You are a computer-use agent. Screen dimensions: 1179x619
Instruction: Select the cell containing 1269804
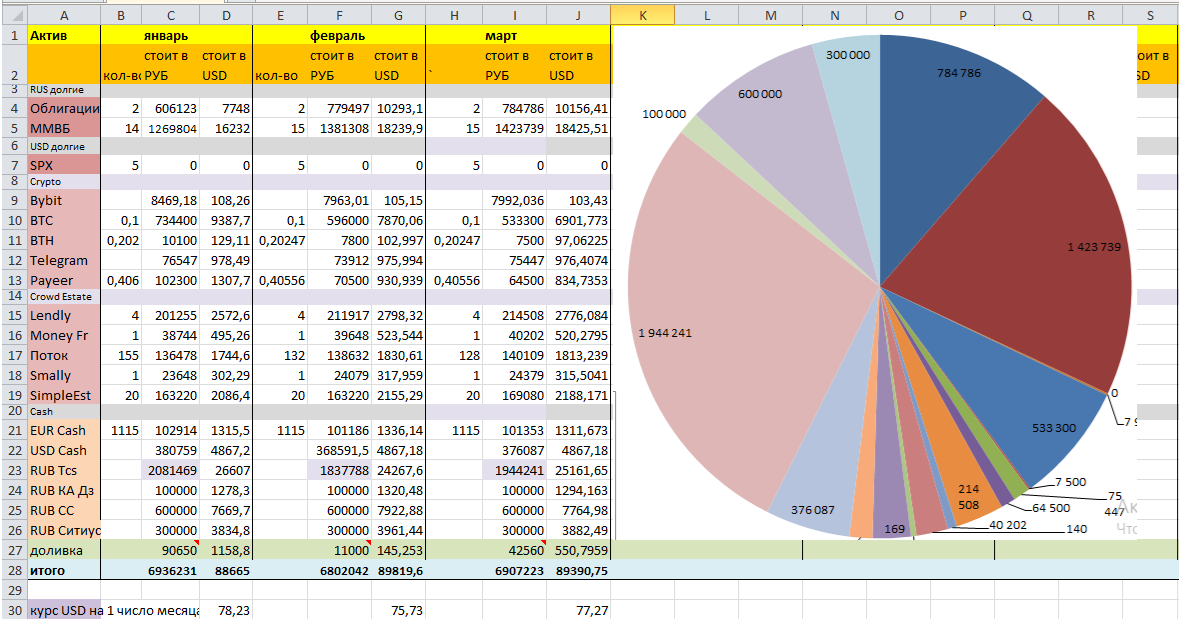click(171, 128)
